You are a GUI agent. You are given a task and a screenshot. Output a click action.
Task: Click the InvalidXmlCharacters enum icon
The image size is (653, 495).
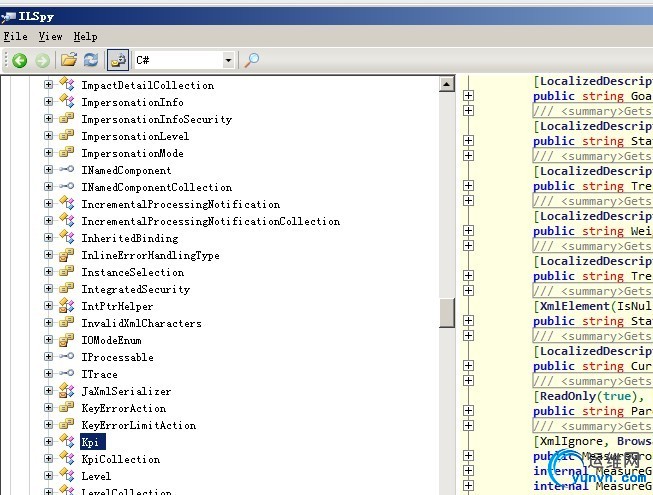tap(67, 322)
